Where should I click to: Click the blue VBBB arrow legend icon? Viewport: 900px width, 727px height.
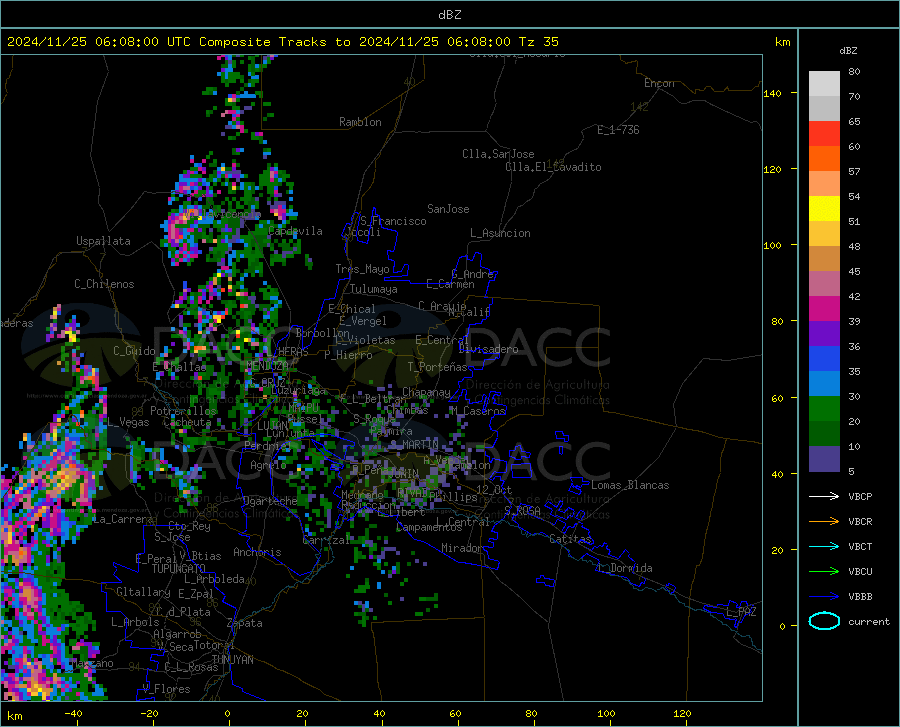tap(824, 596)
